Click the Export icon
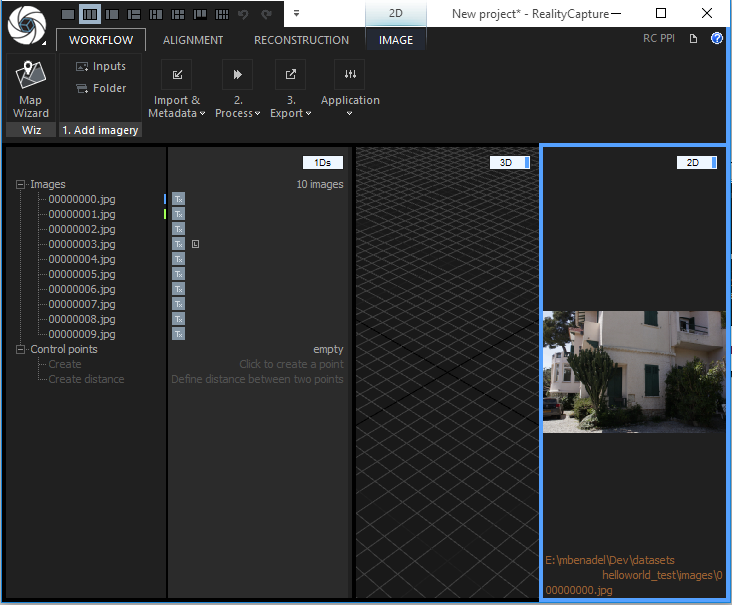 [290, 75]
